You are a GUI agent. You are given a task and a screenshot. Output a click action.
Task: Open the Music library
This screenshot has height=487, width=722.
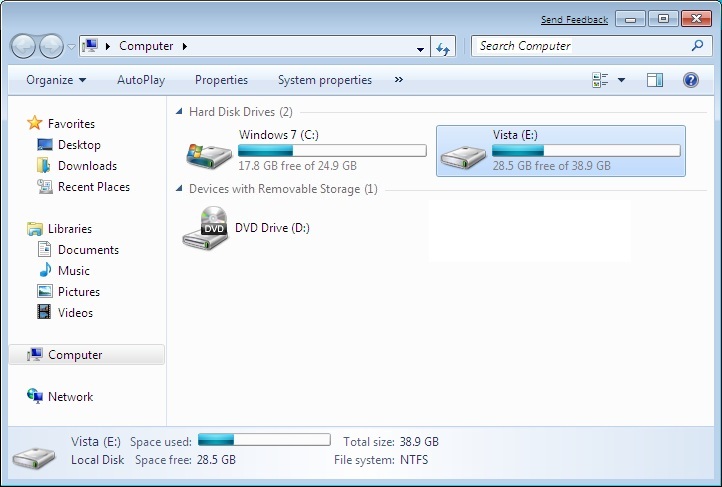[74, 271]
